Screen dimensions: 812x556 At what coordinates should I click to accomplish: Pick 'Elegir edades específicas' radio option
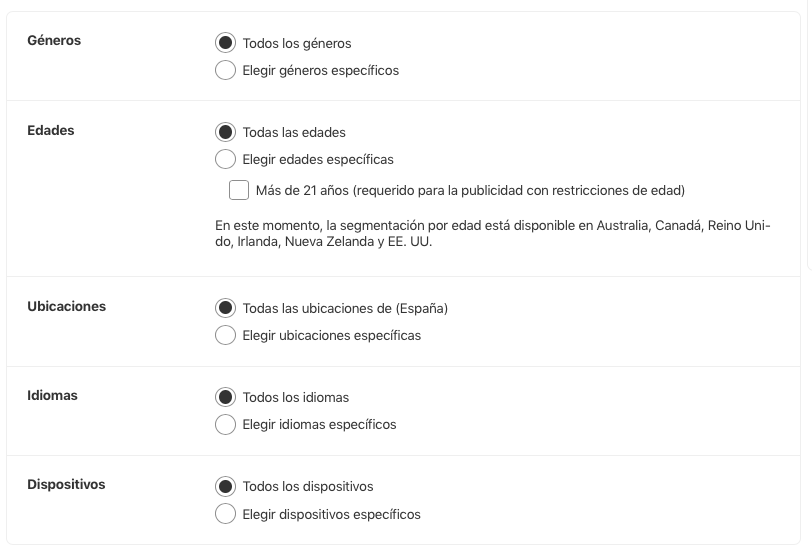[x=225, y=159]
